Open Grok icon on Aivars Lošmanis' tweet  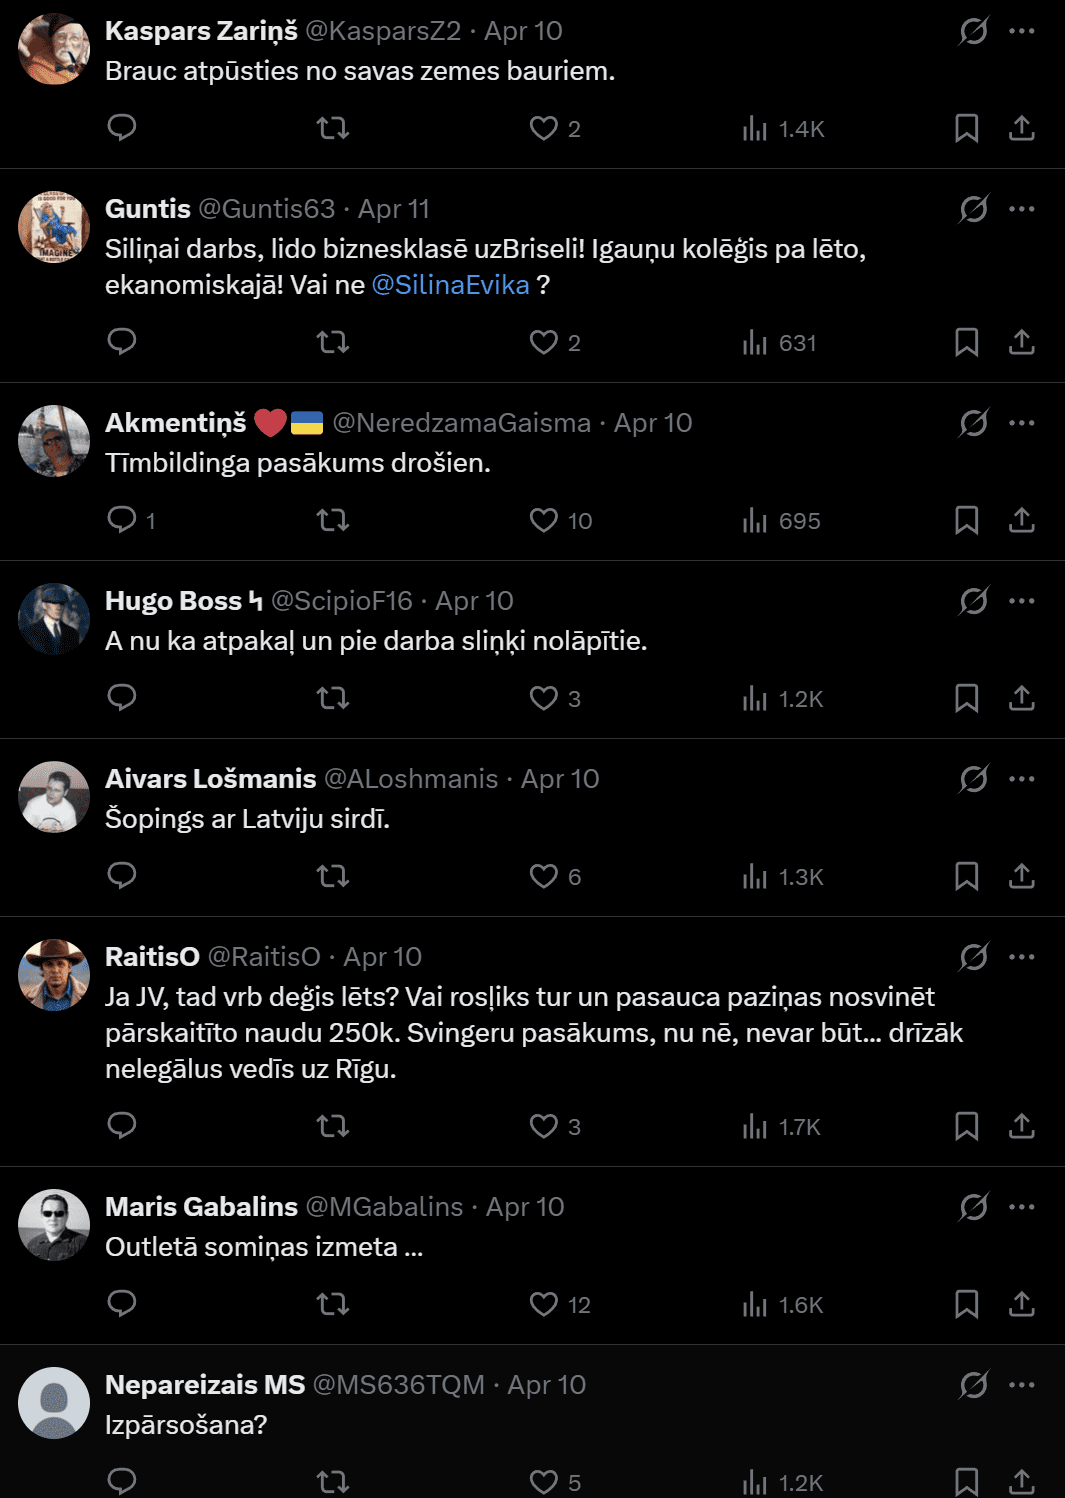coord(973,779)
